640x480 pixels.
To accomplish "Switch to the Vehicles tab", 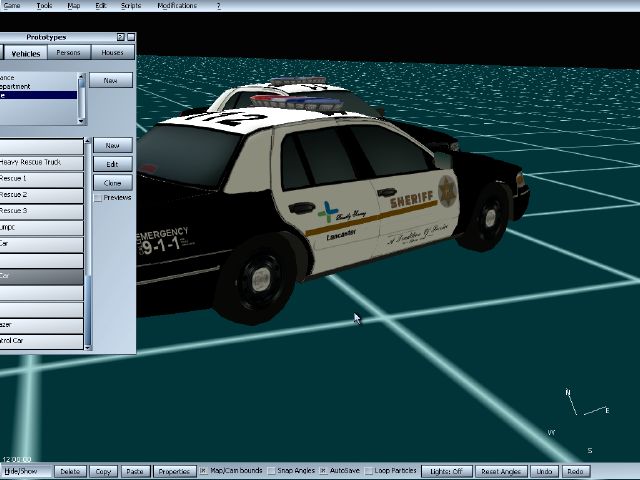I will 25,53.
